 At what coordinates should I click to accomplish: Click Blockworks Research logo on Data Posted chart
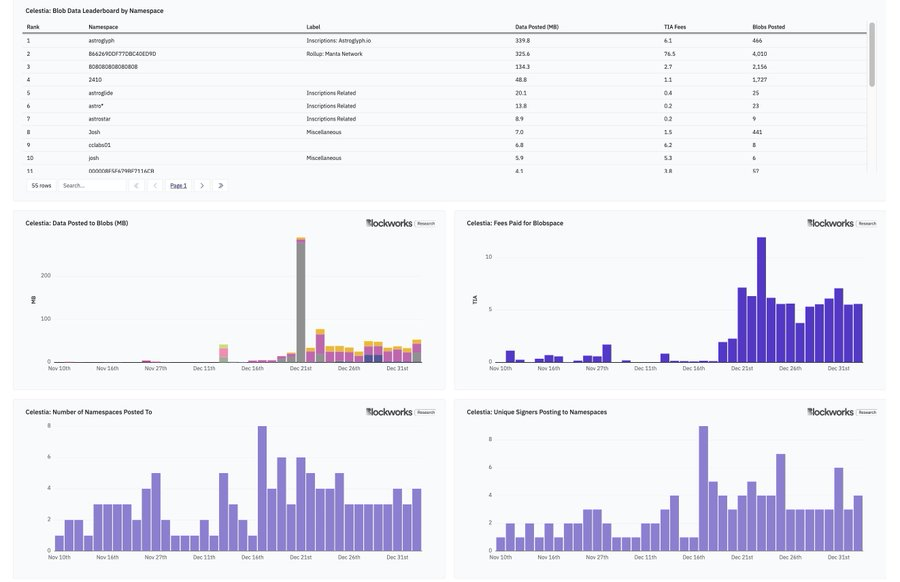point(400,223)
